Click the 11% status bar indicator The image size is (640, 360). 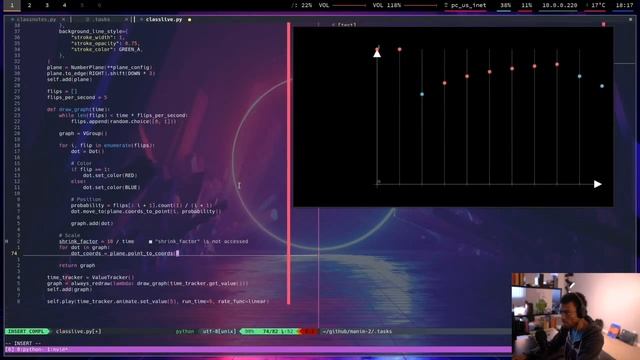527,5
